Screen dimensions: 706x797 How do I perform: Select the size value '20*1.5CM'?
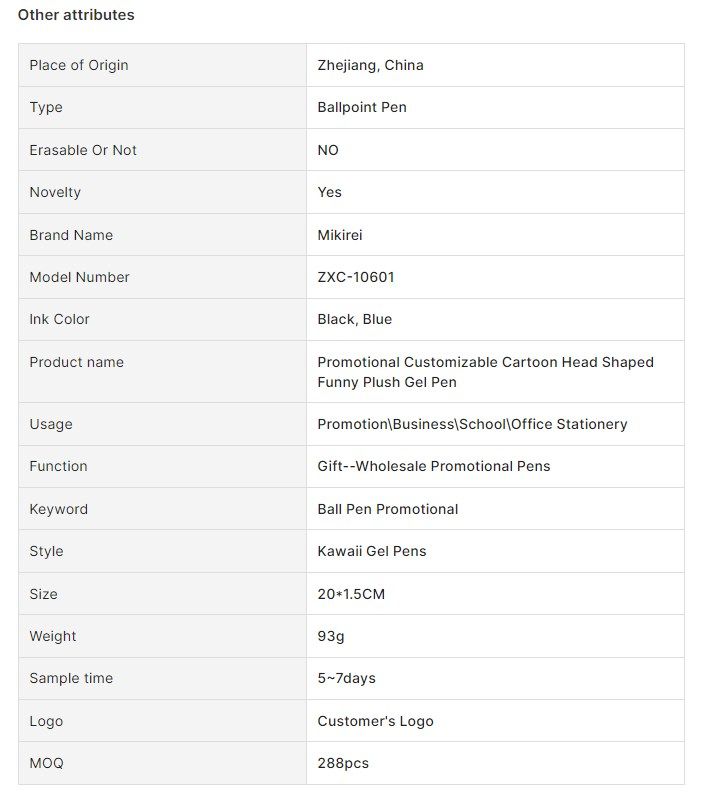[351, 594]
